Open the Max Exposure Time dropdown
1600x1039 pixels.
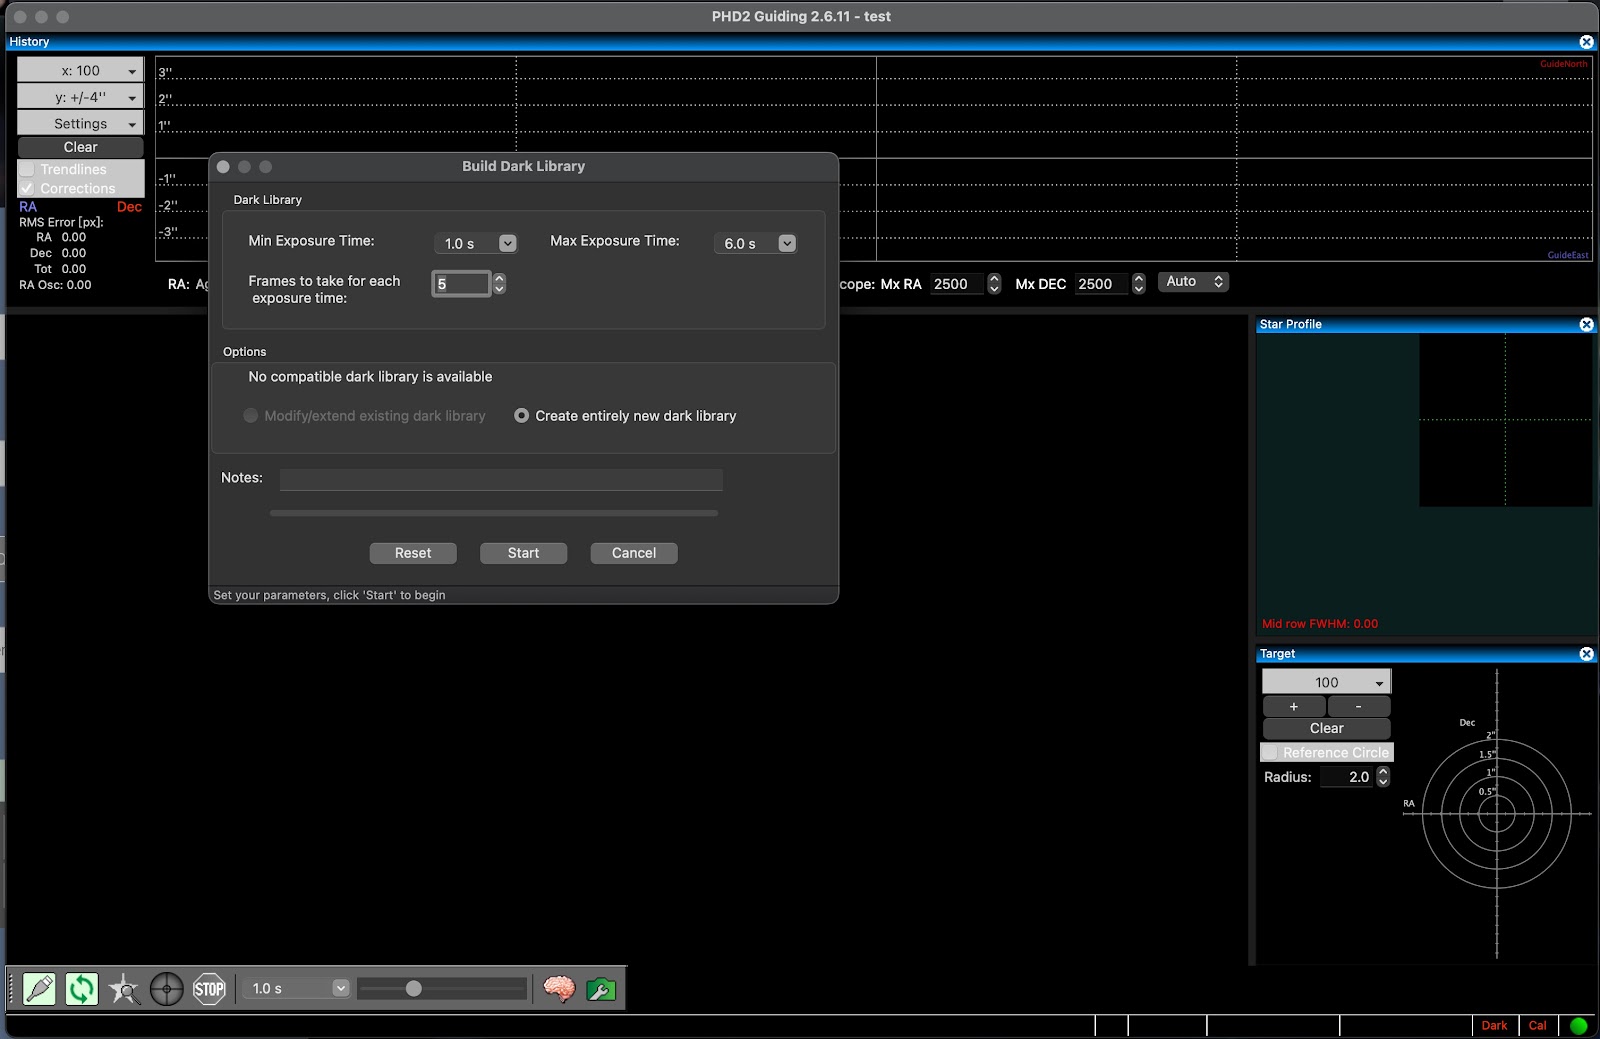point(755,243)
